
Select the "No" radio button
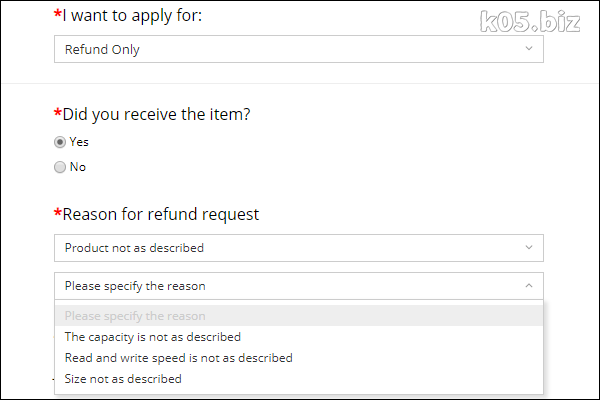60,167
